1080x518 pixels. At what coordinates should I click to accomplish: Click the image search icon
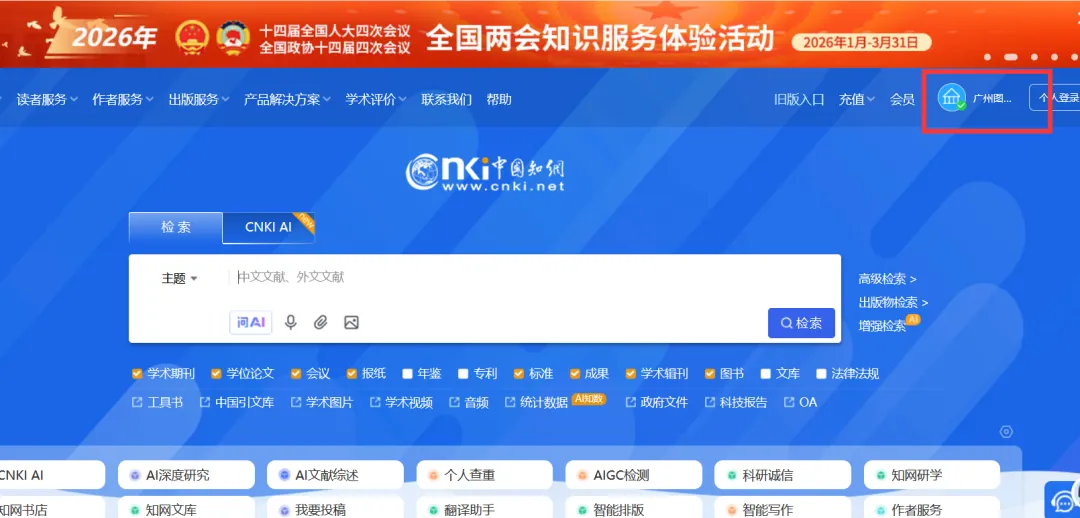351,322
